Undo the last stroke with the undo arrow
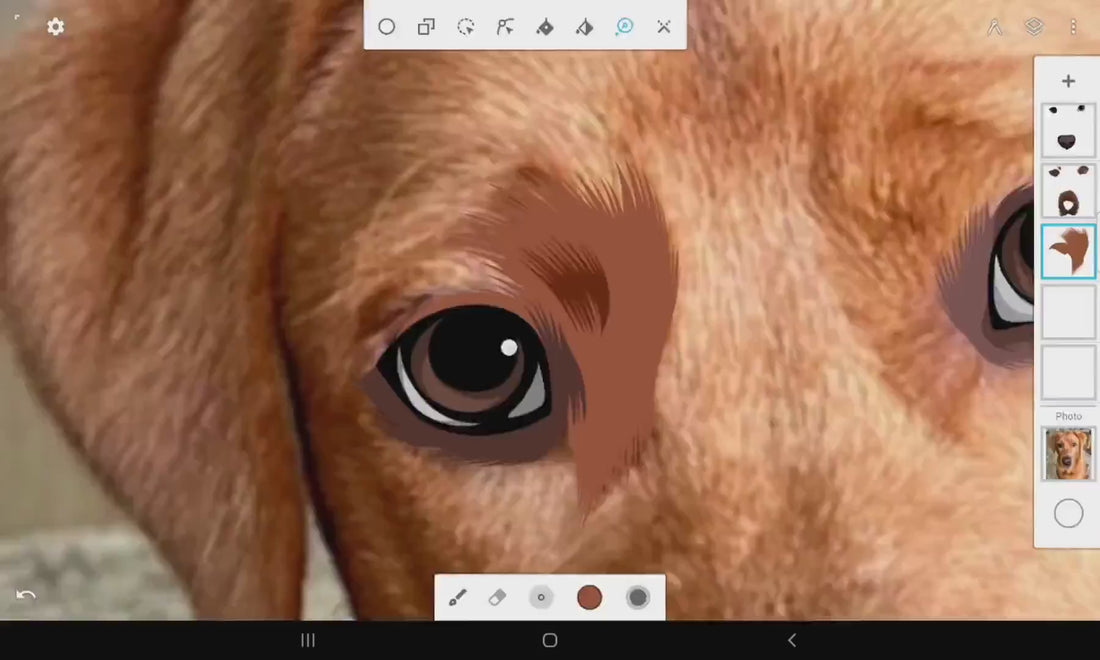The height and width of the screenshot is (660, 1100). (x=26, y=595)
